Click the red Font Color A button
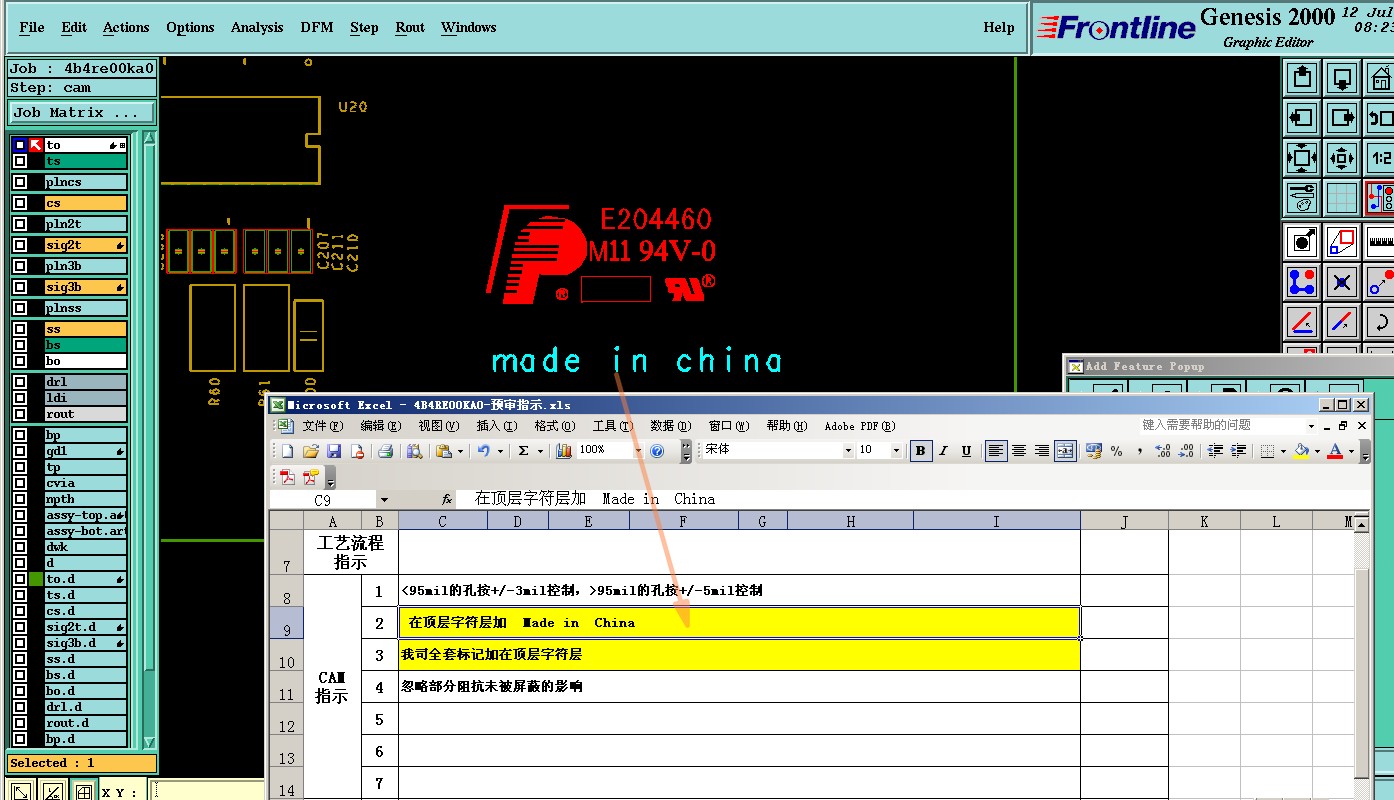Image resolution: width=1394 pixels, height=800 pixels. [1335, 451]
